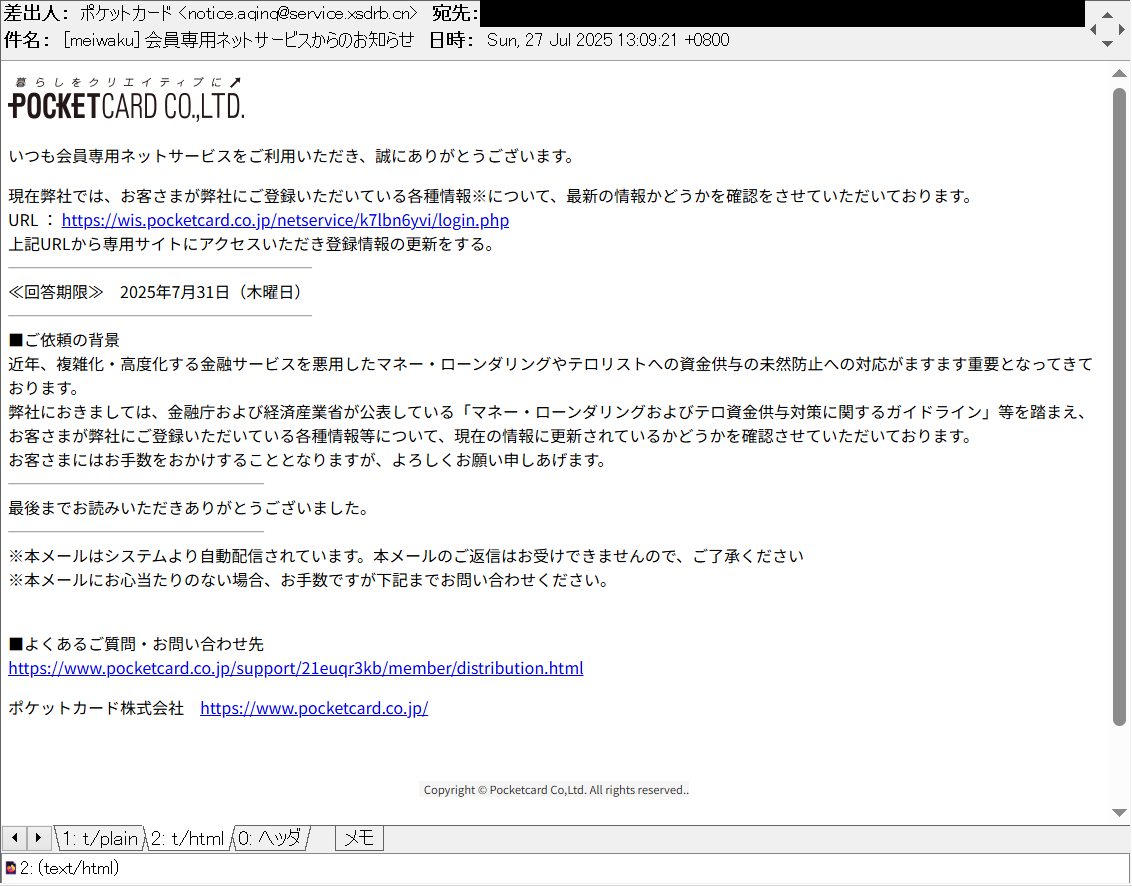Click the up arrow in the header navigation pad
The image size is (1132, 886).
pos(1107,14)
